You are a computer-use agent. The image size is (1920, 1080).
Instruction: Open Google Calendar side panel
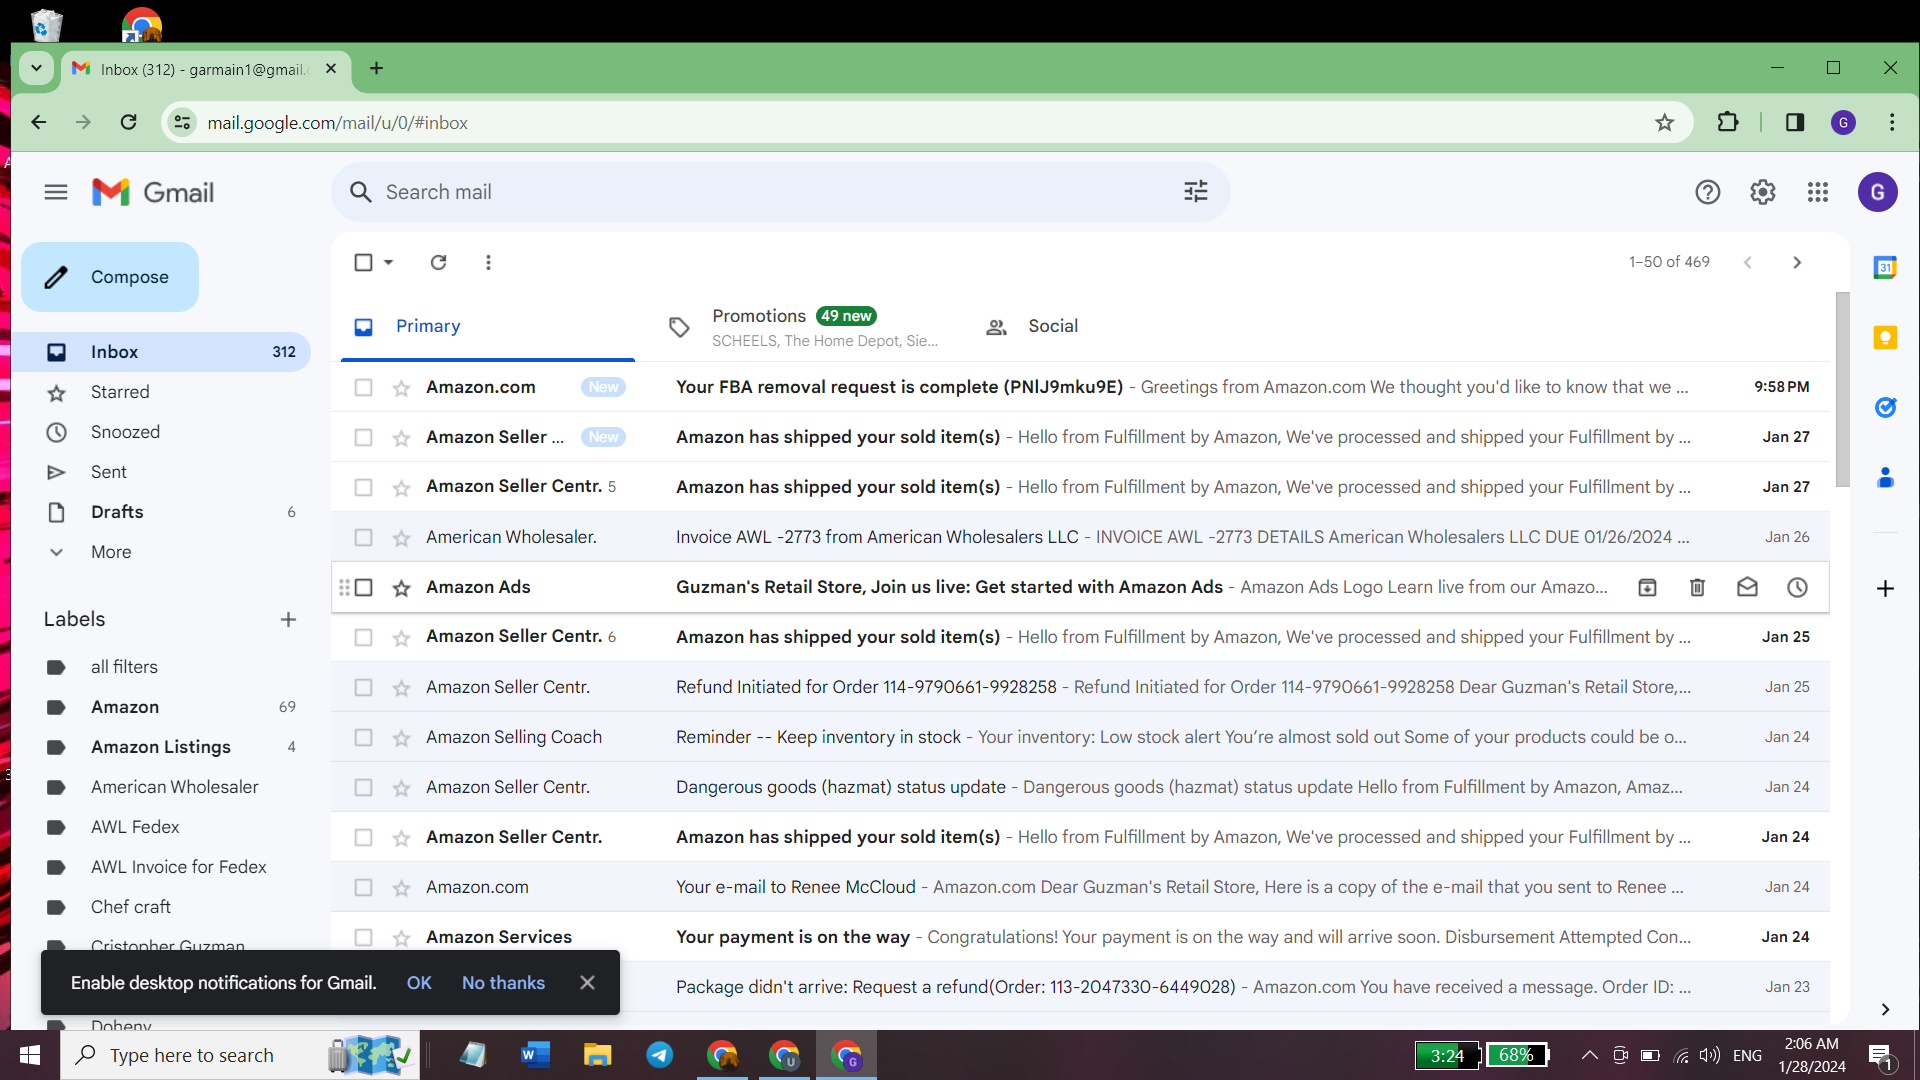point(1885,267)
